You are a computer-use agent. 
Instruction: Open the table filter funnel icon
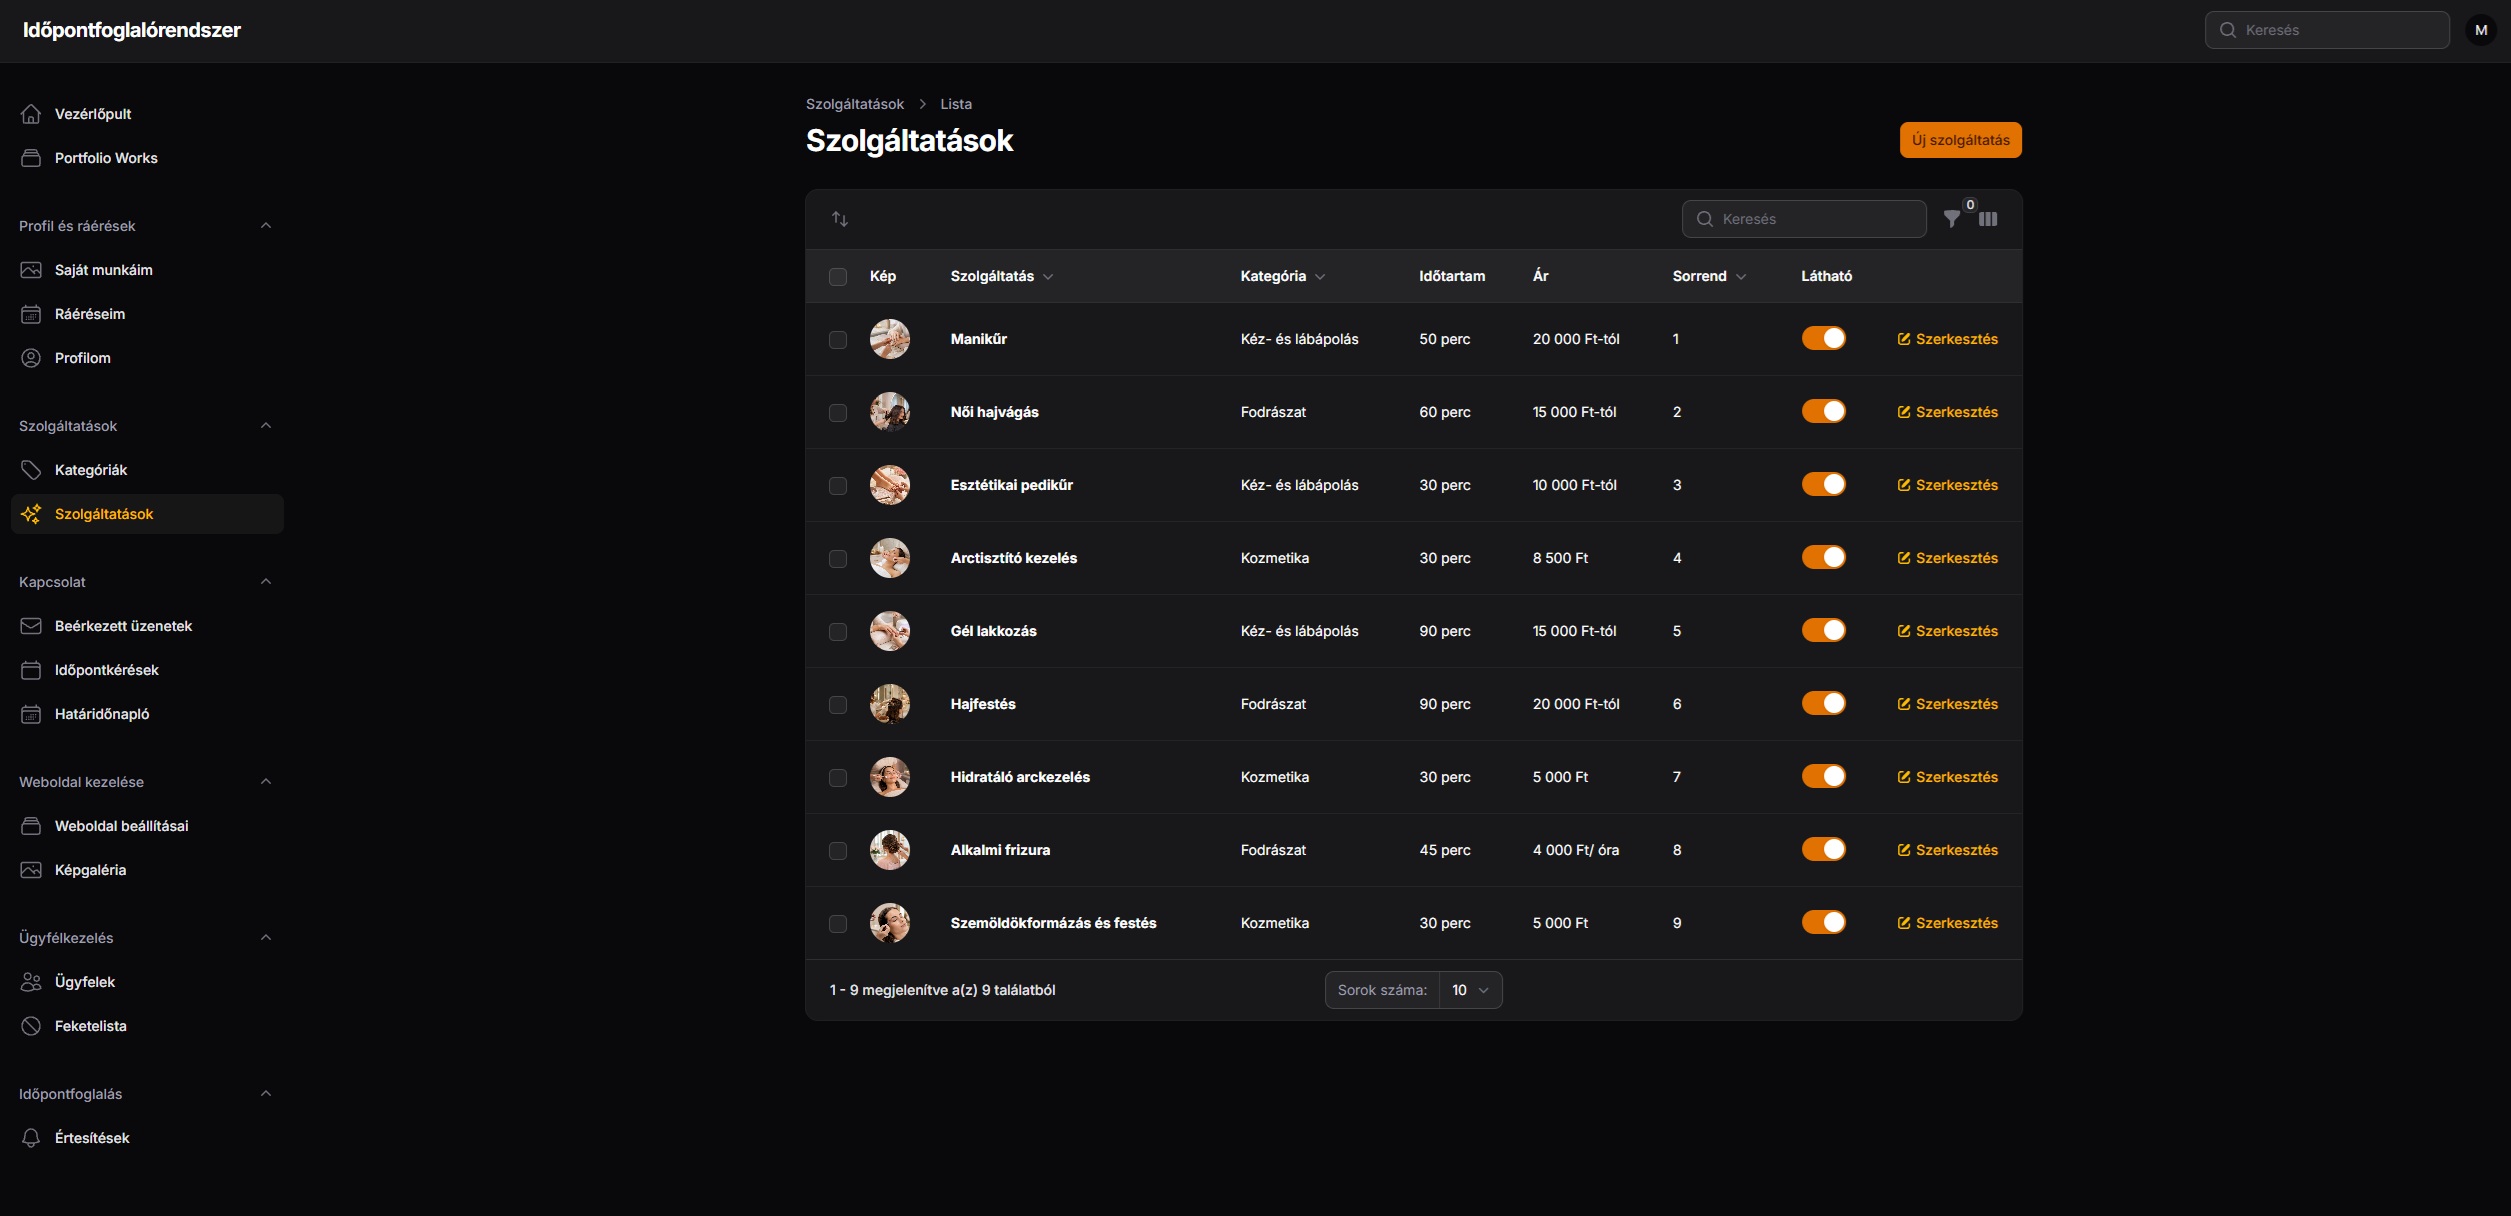click(x=1951, y=219)
